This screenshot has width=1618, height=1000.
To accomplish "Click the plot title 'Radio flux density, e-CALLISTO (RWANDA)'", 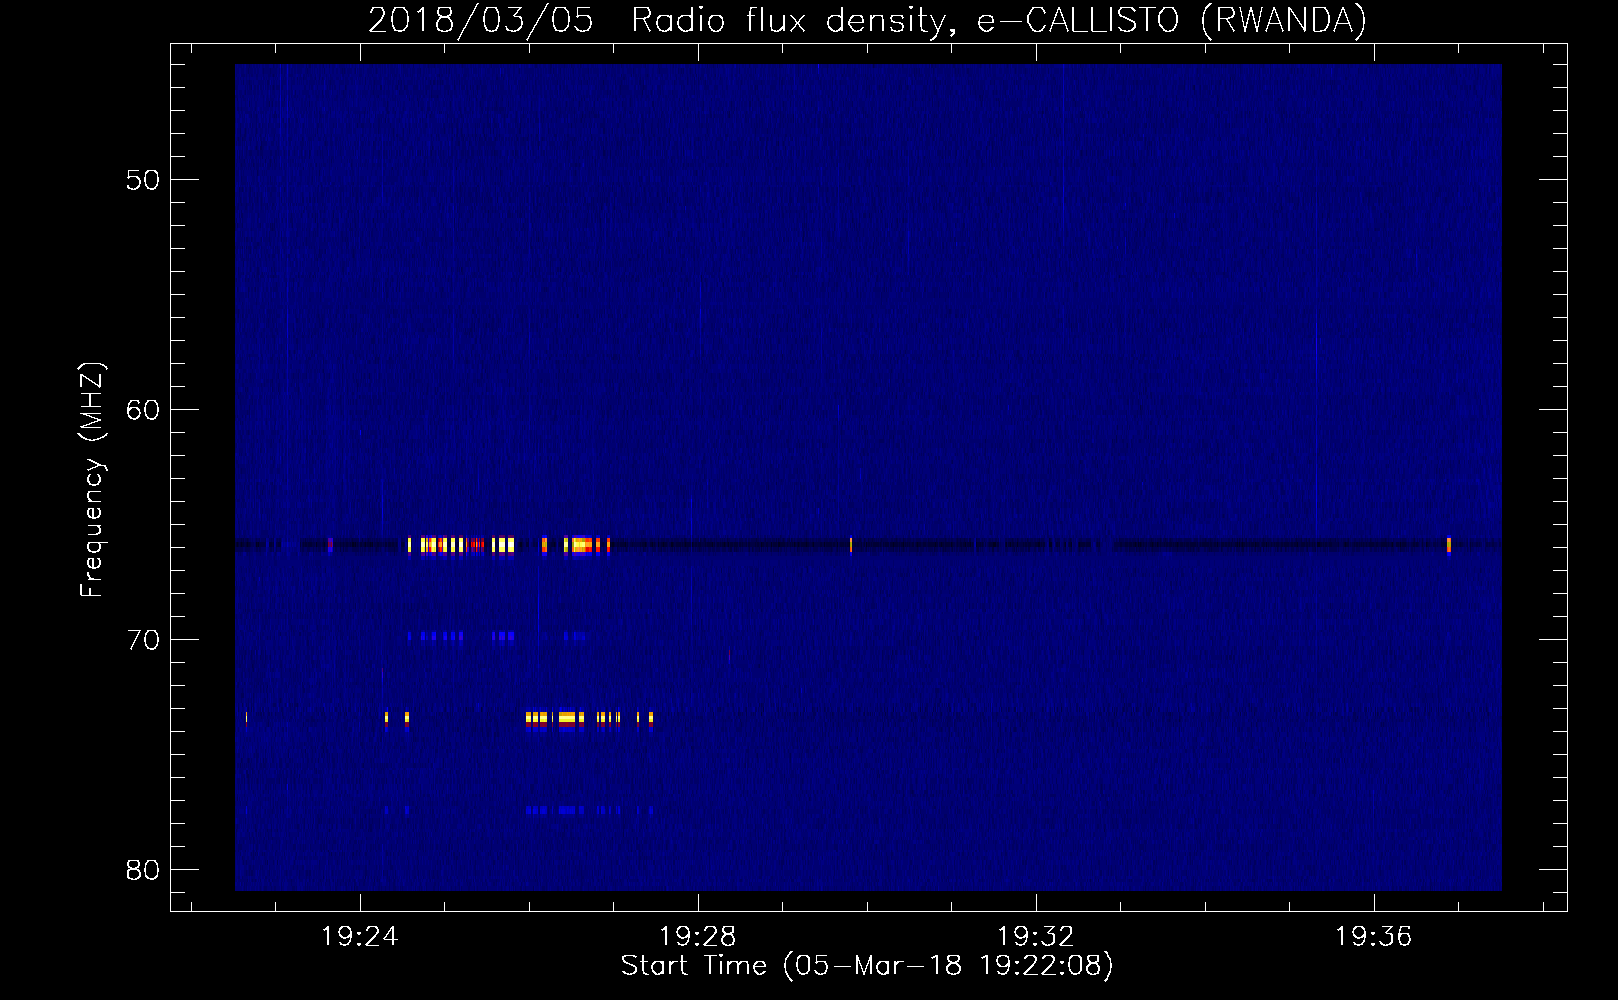I will [999, 20].
